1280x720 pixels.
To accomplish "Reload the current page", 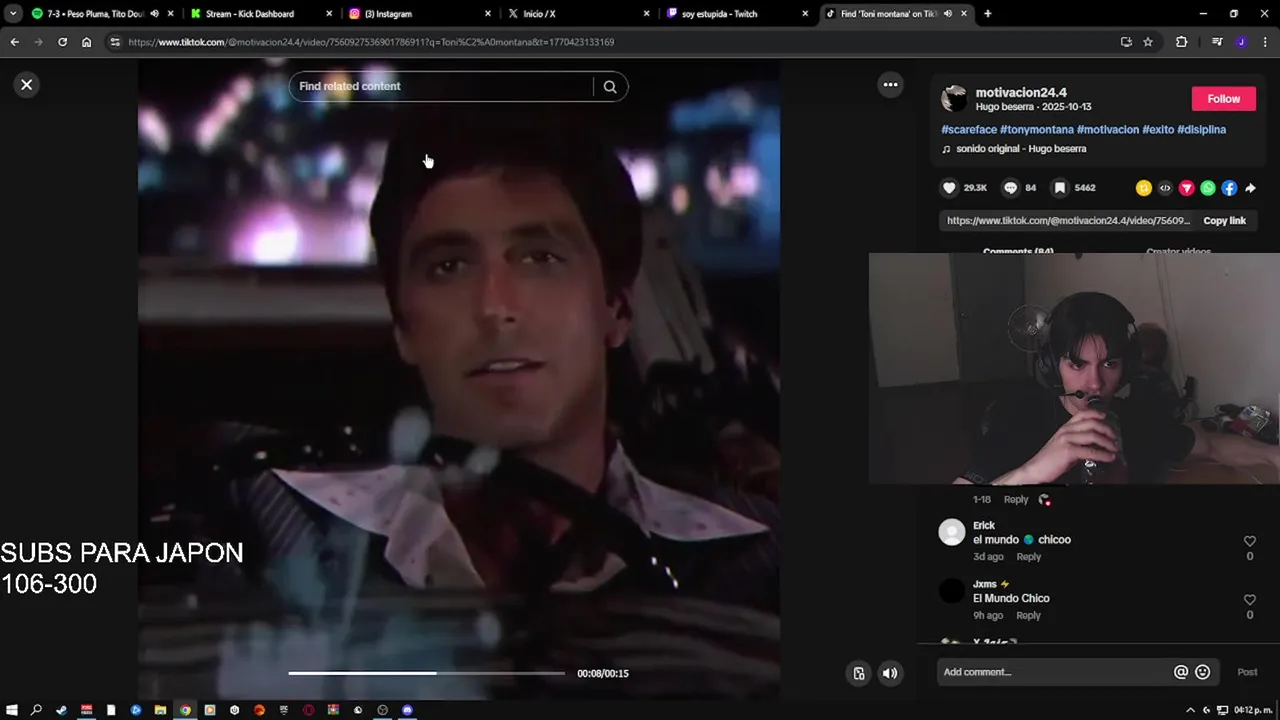I will [x=62, y=42].
